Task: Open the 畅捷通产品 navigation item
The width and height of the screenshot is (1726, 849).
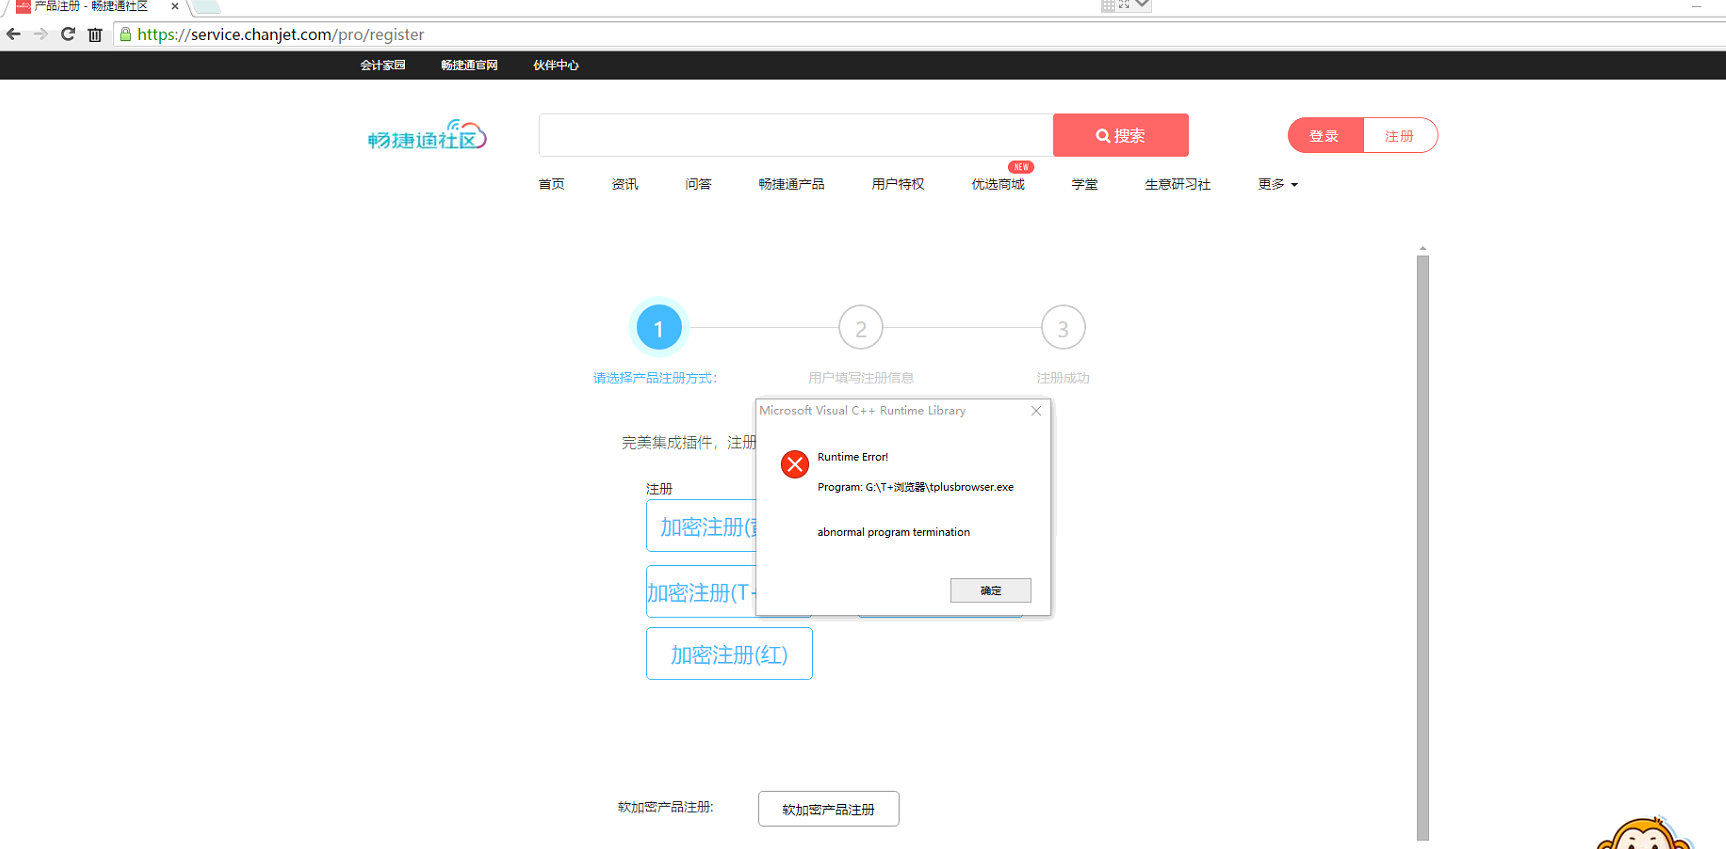Action: tap(791, 184)
